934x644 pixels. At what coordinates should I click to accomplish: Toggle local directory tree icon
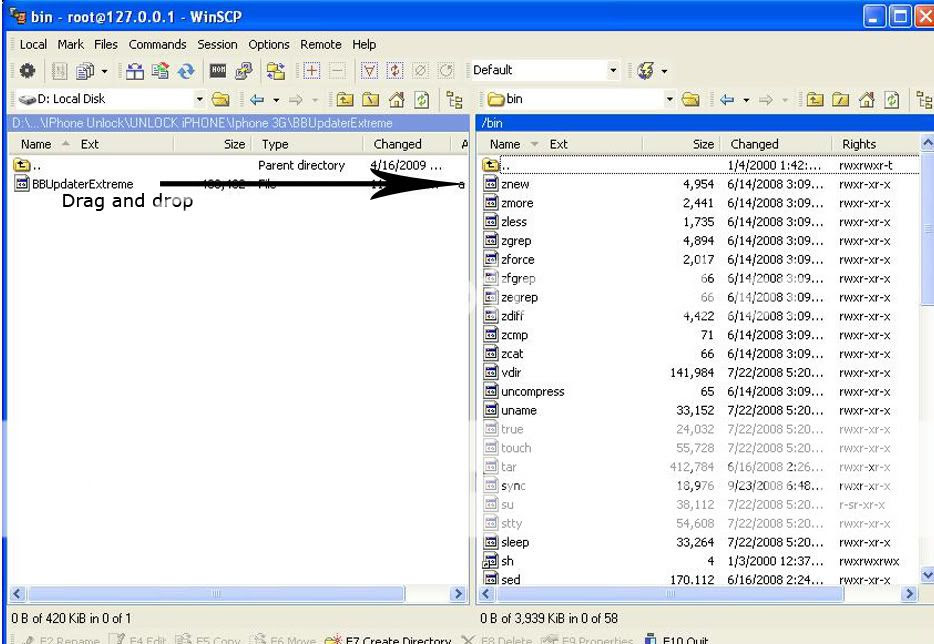pos(454,99)
